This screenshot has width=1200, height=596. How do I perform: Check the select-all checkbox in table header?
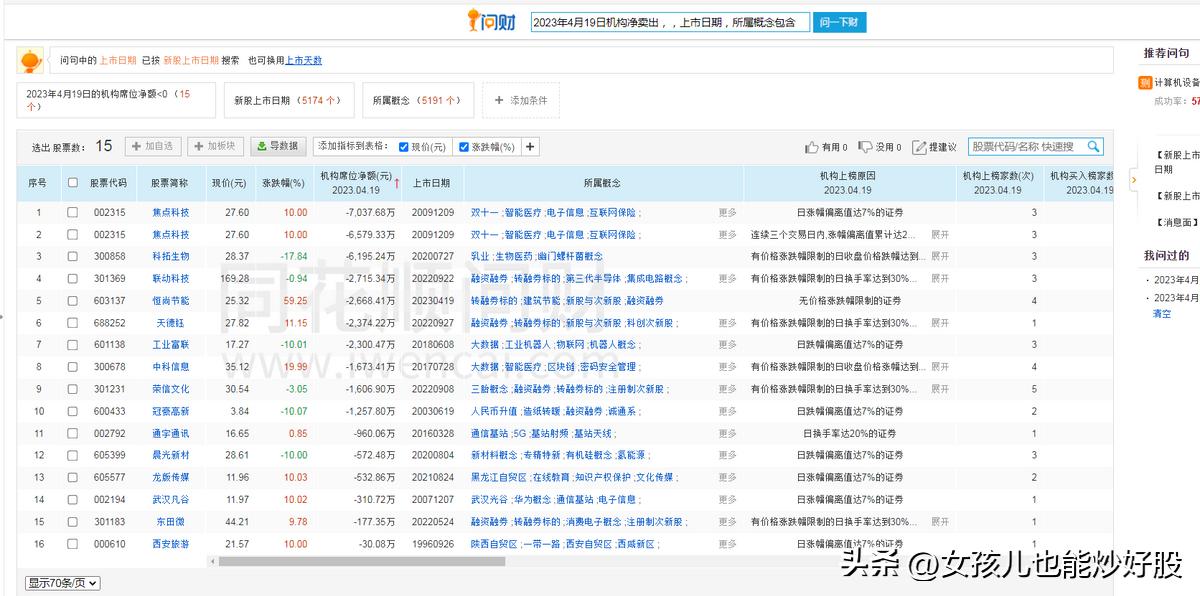[x=71, y=183]
